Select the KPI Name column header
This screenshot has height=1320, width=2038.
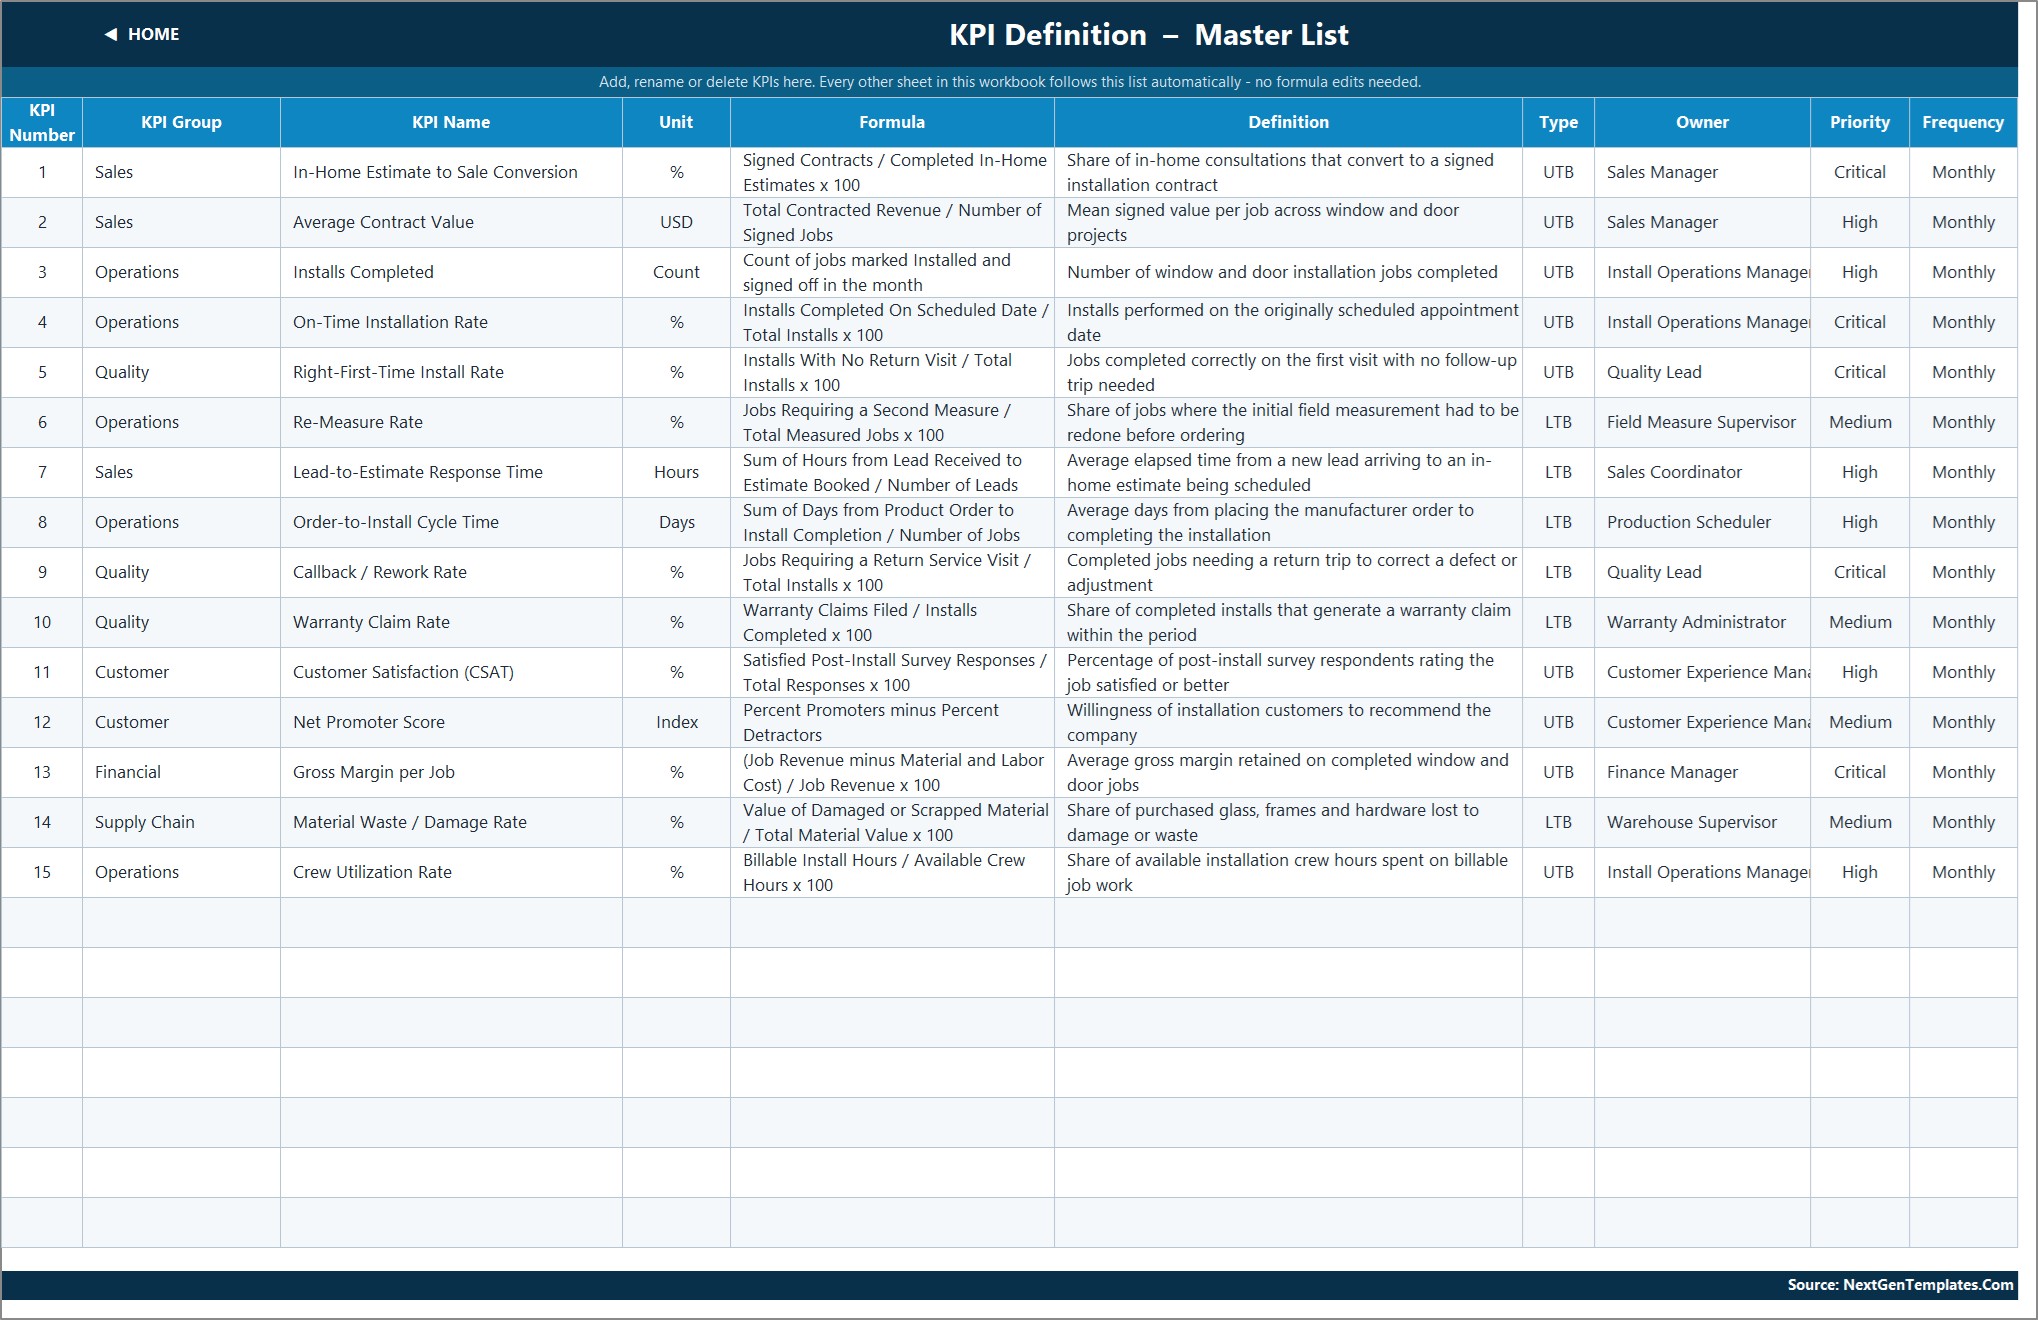click(451, 122)
